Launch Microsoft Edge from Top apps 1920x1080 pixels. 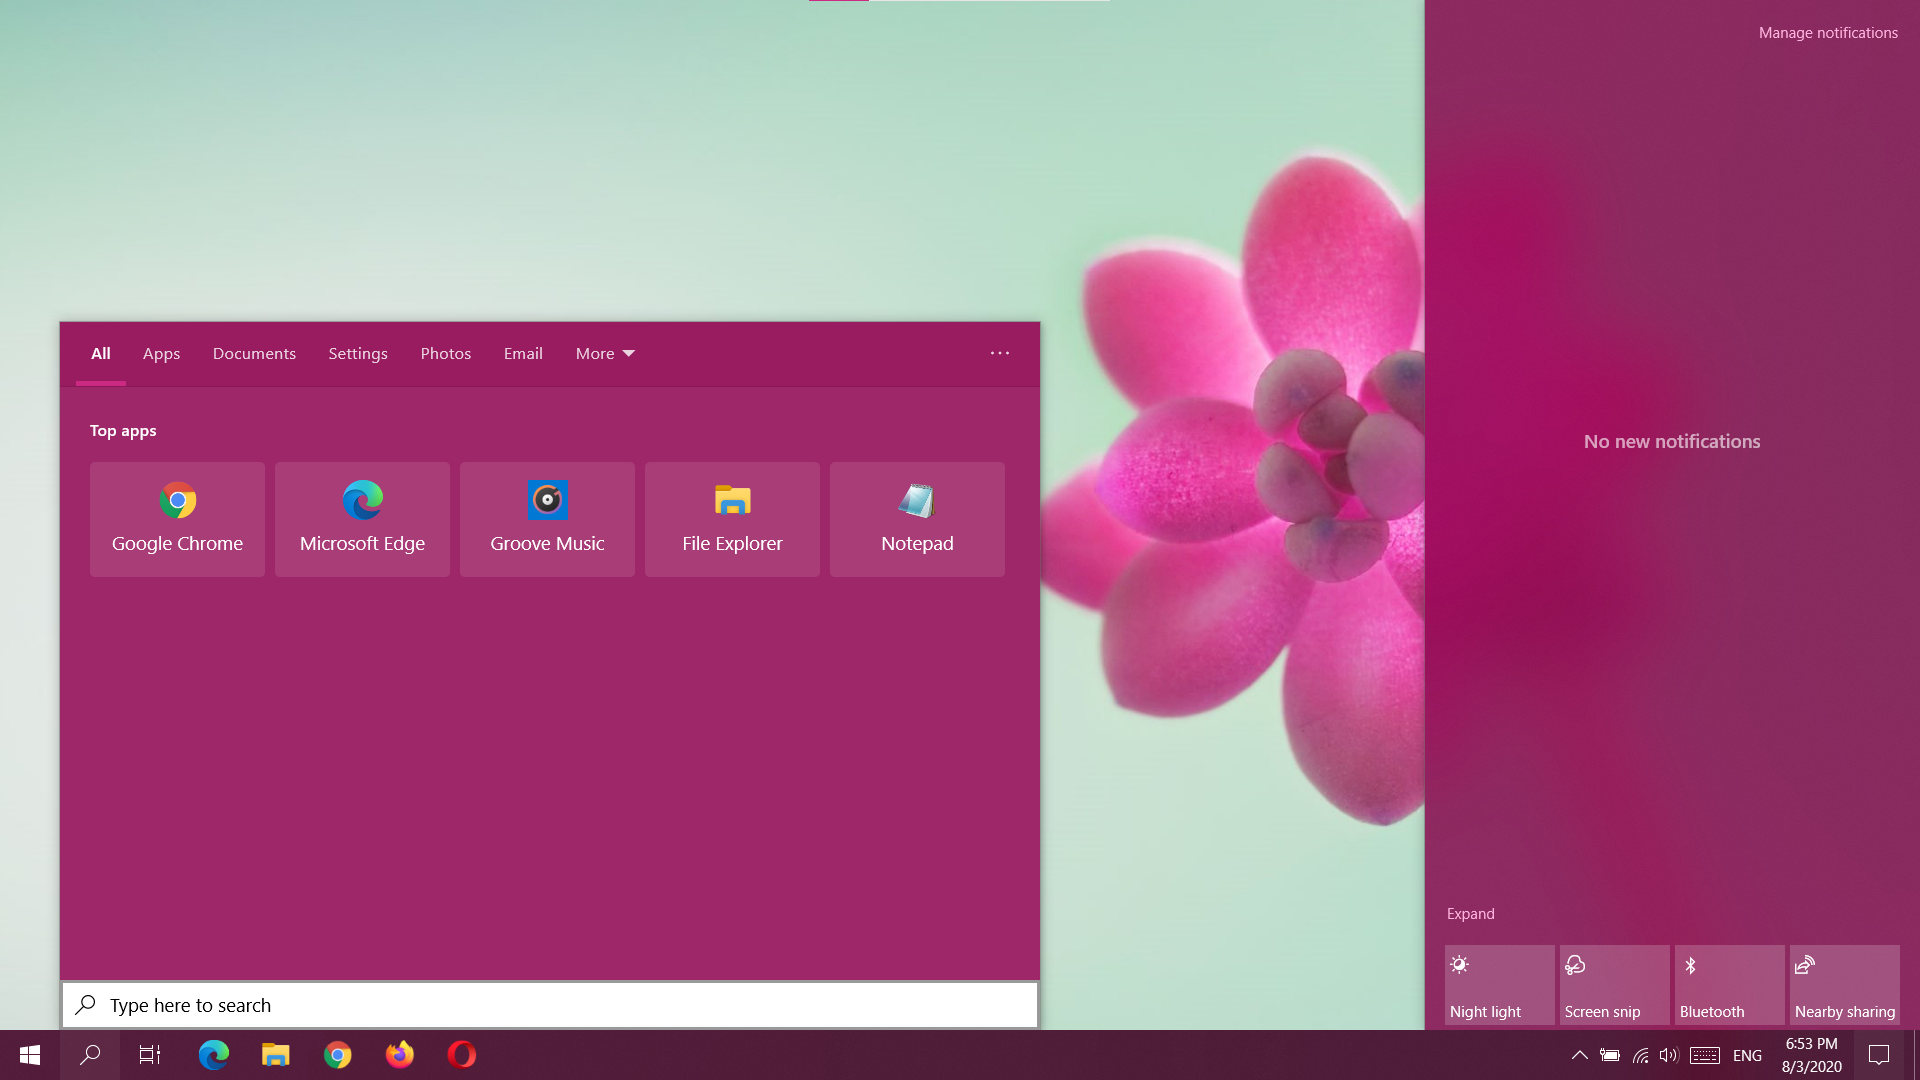(362, 519)
